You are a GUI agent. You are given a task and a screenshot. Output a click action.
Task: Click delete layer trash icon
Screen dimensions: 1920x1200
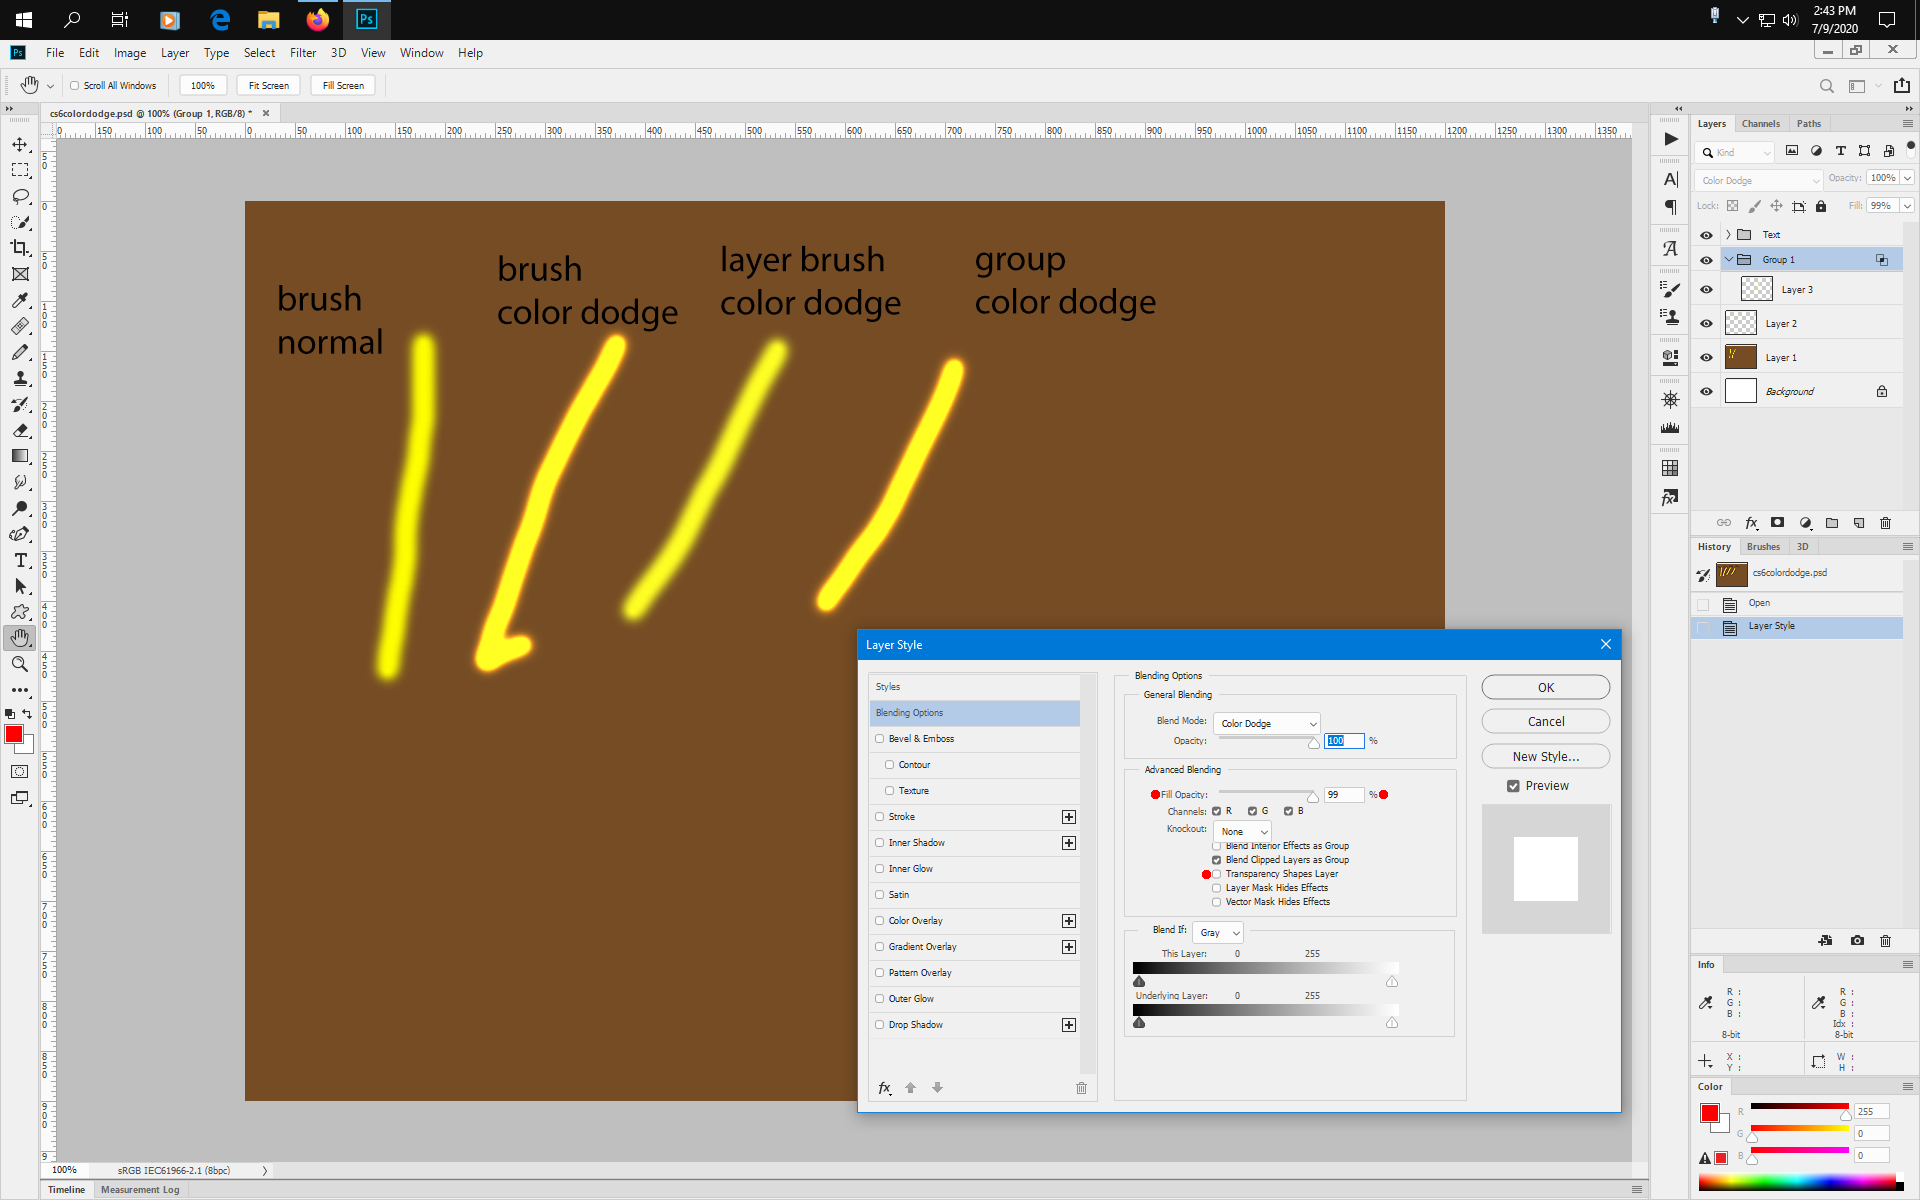(1885, 523)
